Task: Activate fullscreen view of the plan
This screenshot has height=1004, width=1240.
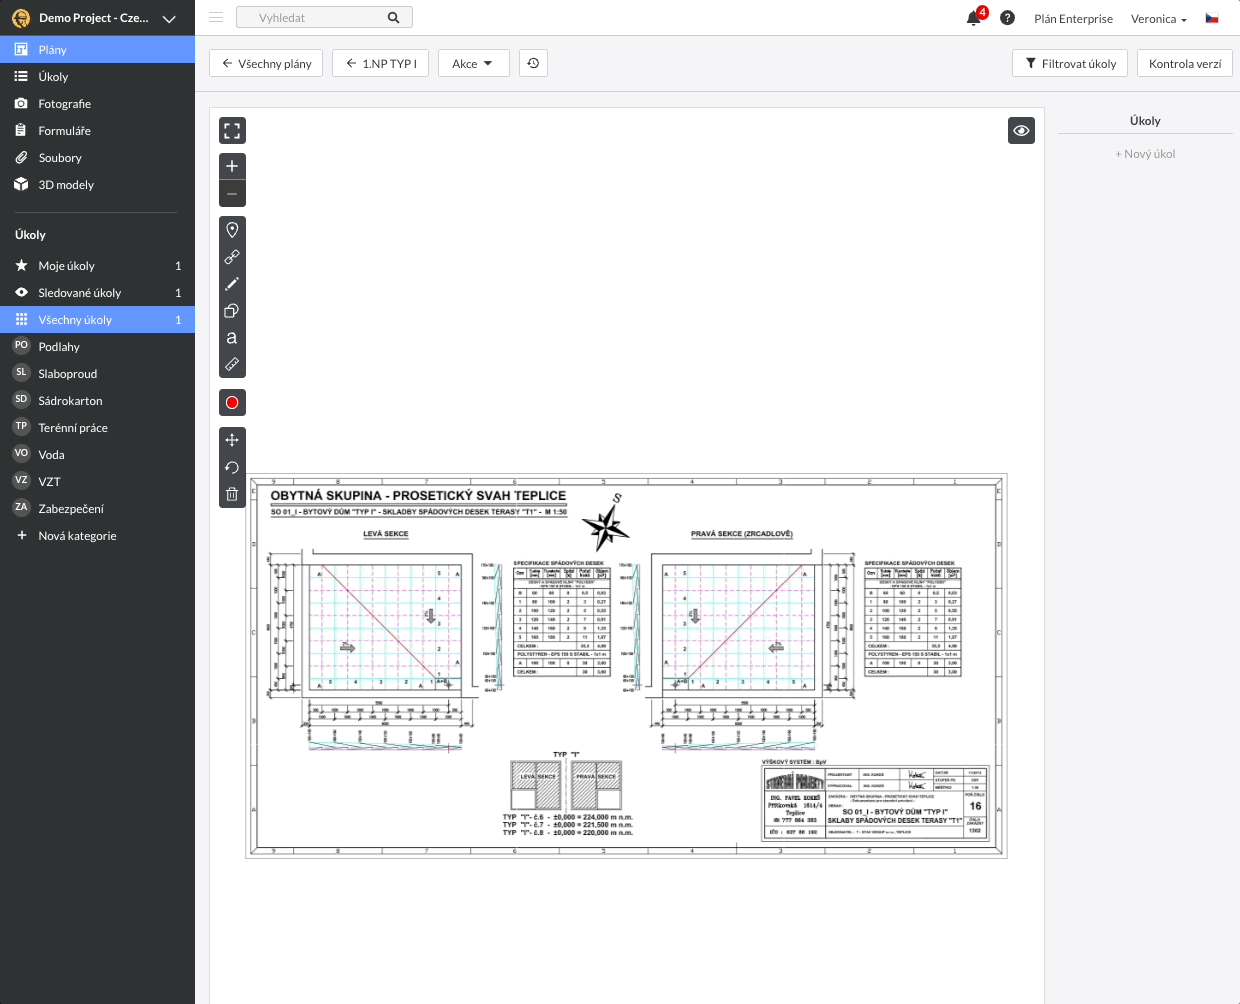Action: (x=232, y=130)
